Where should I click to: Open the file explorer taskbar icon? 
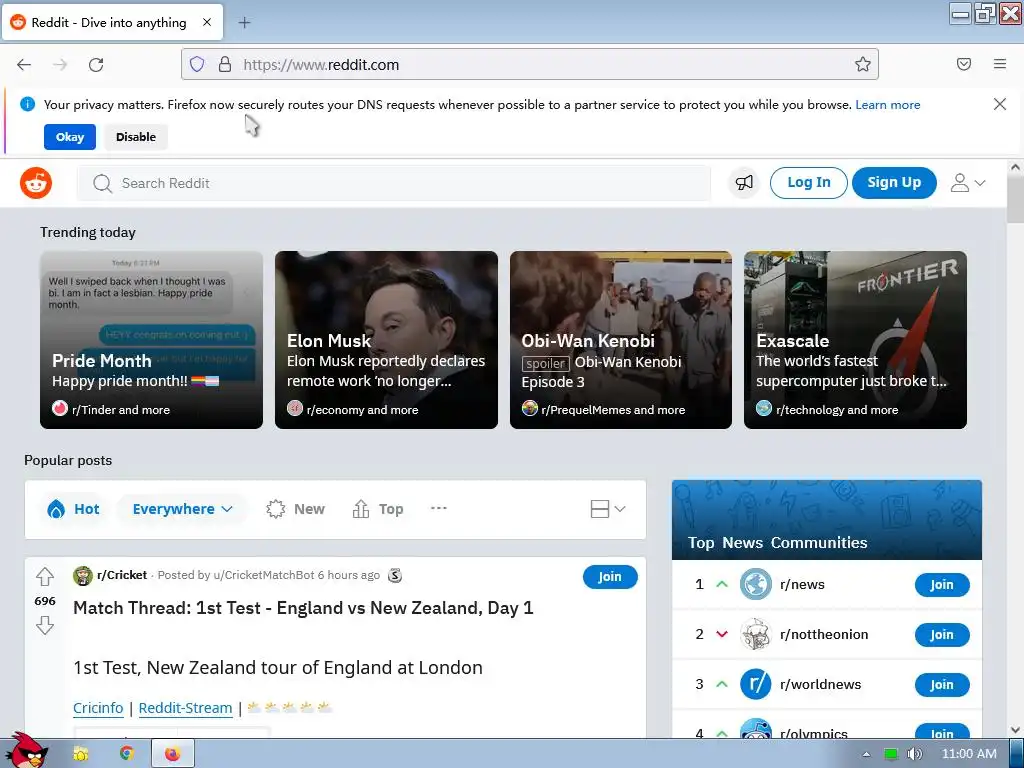tap(81, 754)
